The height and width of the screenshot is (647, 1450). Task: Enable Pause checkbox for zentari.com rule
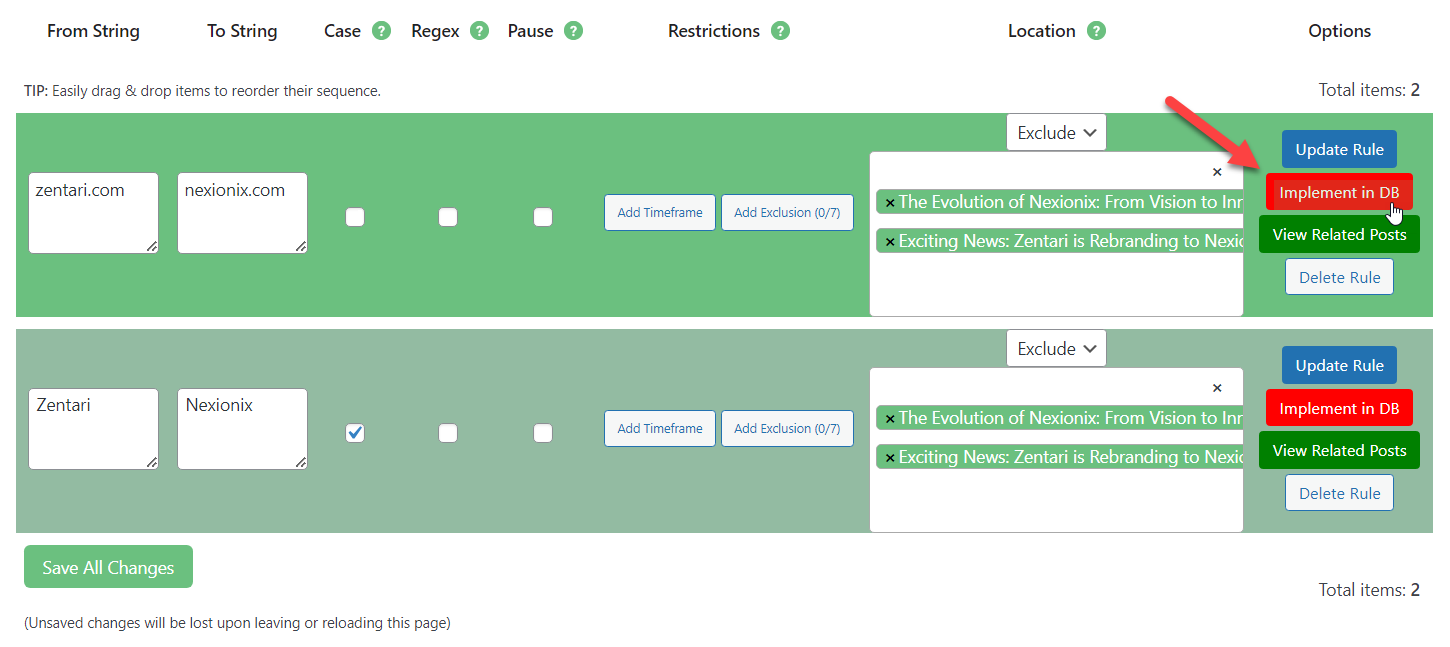click(x=543, y=217)
